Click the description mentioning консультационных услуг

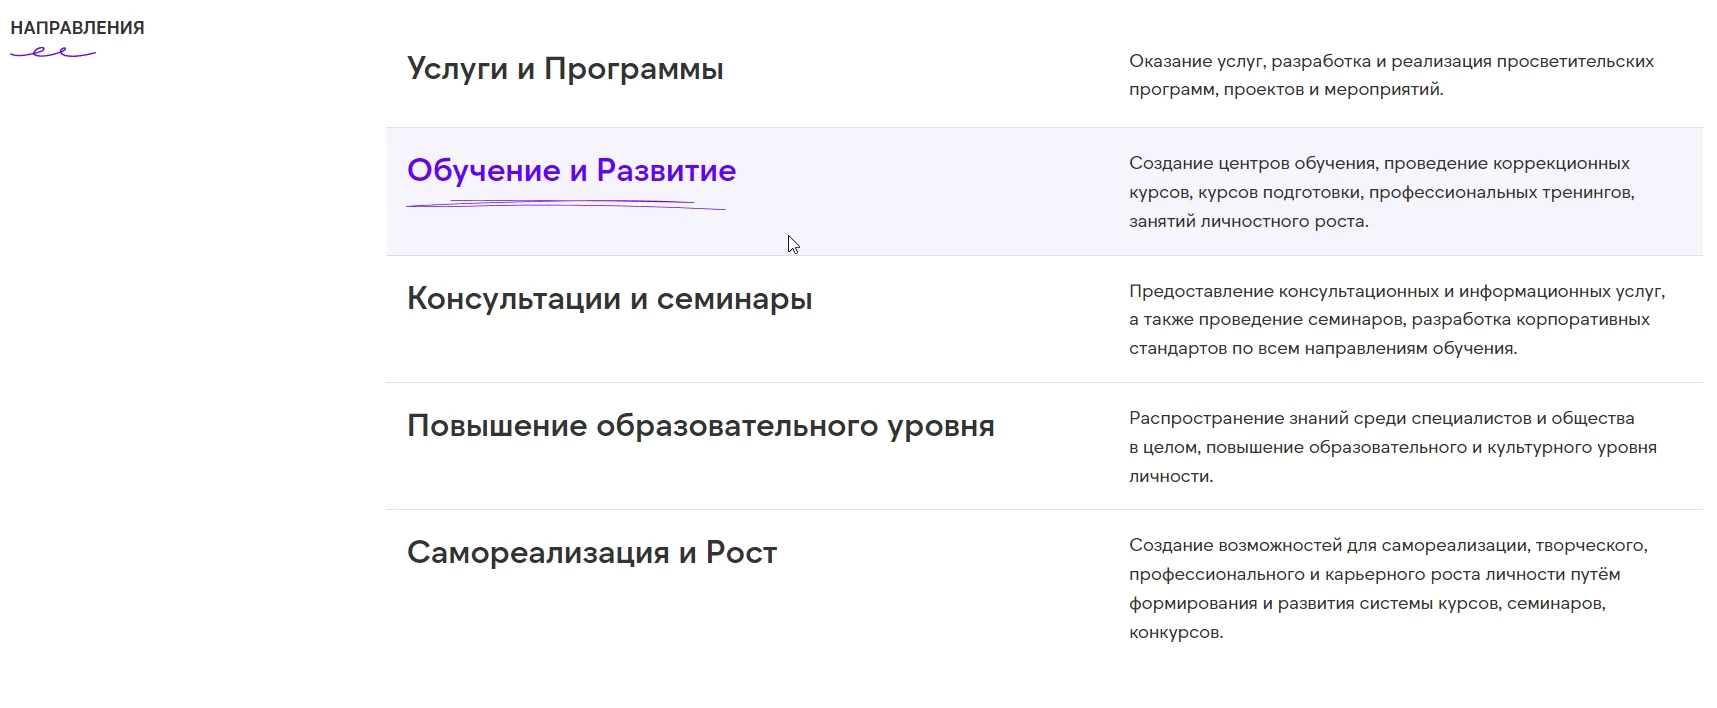1396,321
